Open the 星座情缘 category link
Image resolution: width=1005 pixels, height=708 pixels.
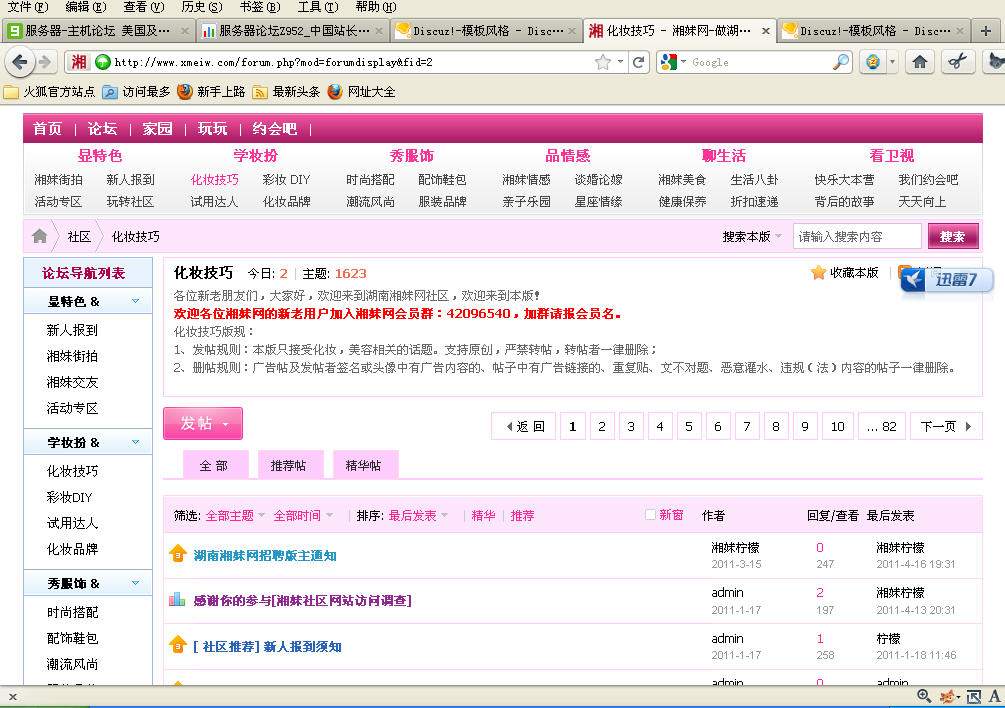pyautogui.click(x=598, y=202)
